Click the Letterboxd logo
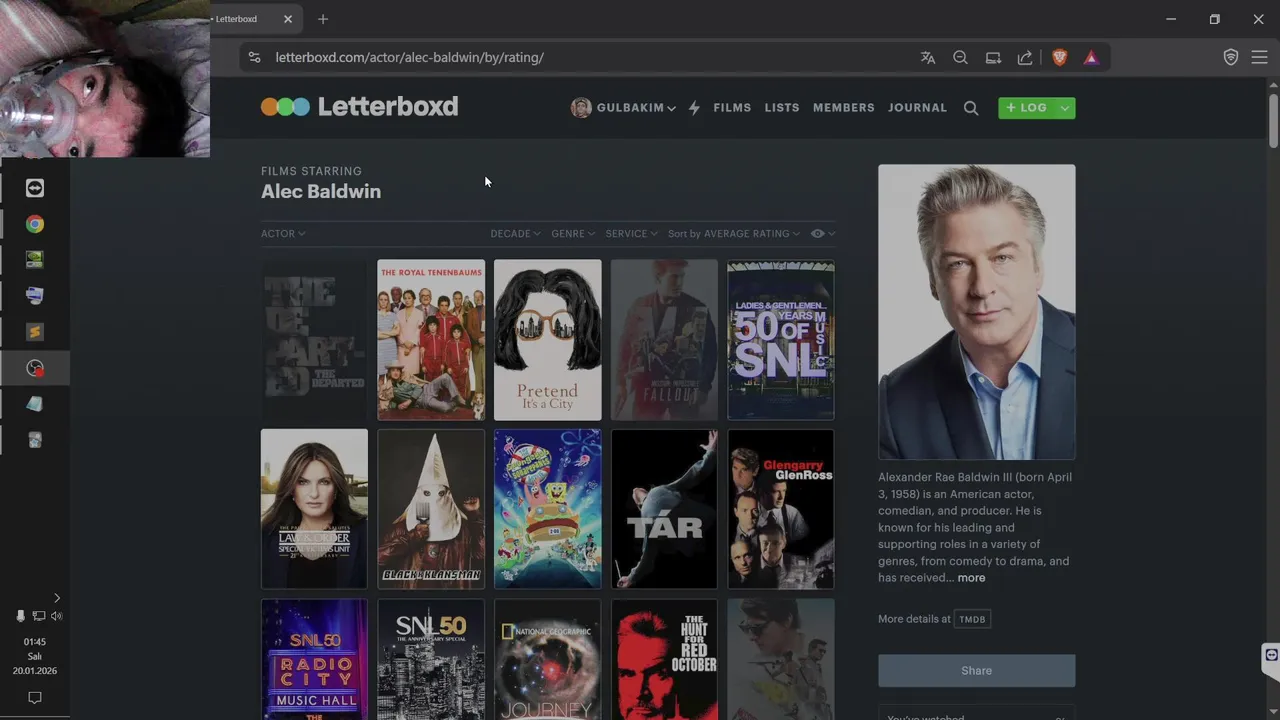This screenshot has width=1280, height=720. [x=359, y=107]
